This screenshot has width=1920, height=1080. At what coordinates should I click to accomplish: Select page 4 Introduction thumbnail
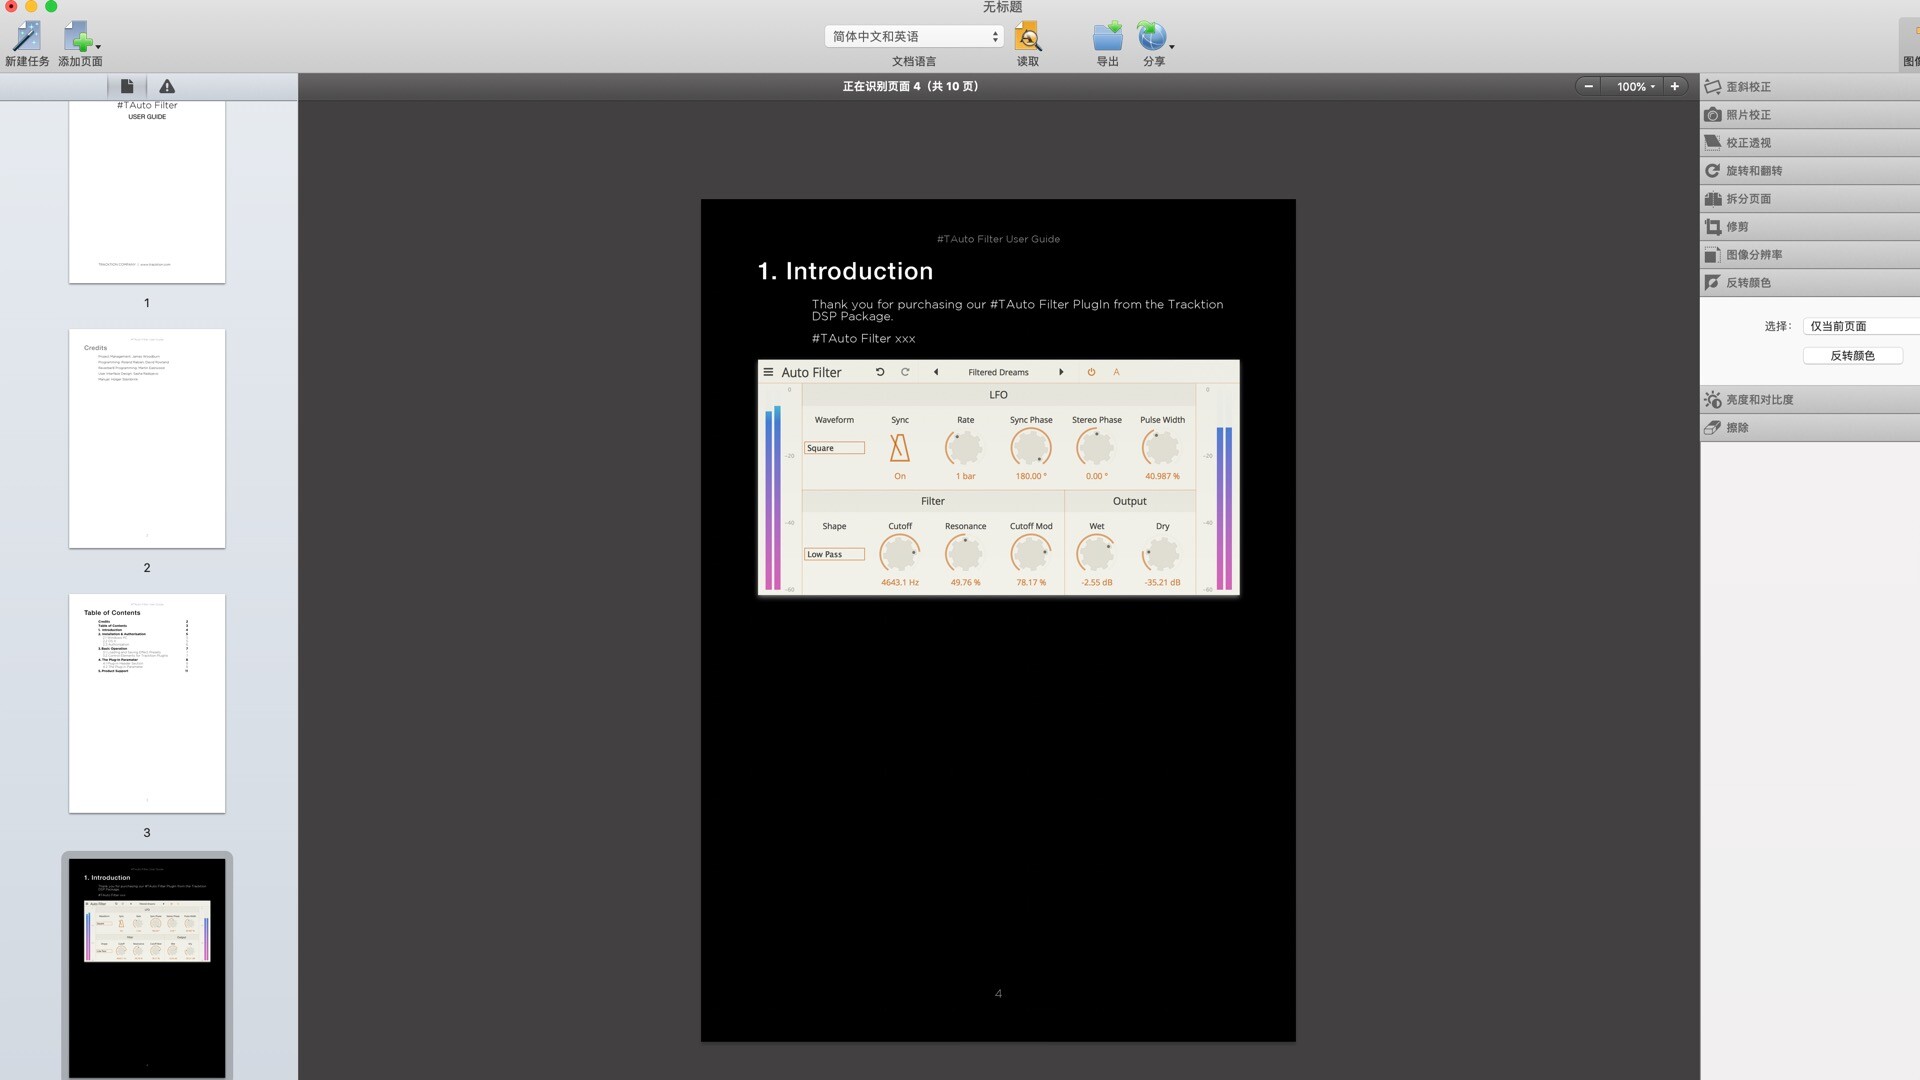click(147, 968)
